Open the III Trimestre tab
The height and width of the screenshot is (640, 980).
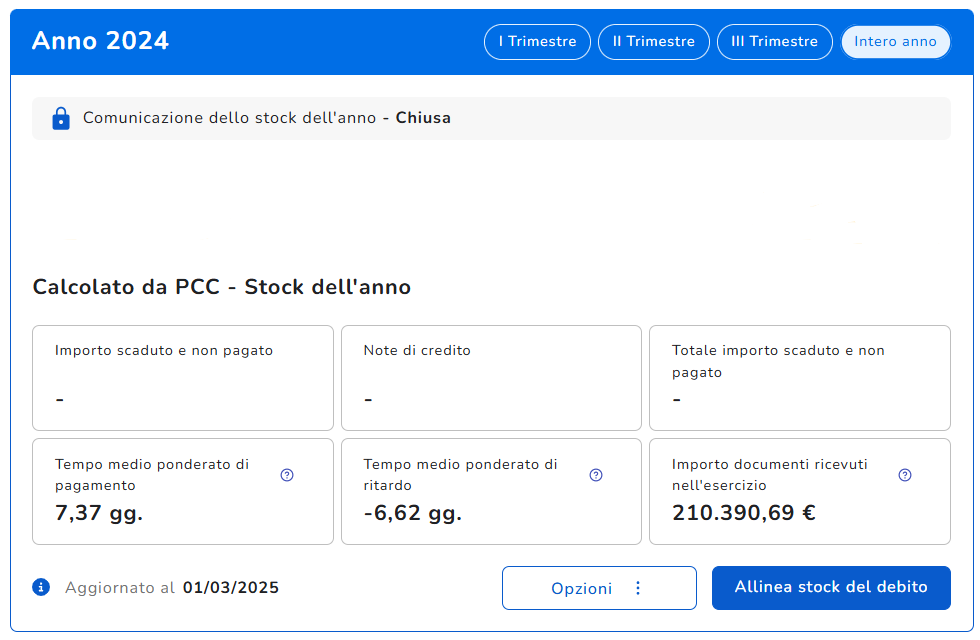(774, 42)
